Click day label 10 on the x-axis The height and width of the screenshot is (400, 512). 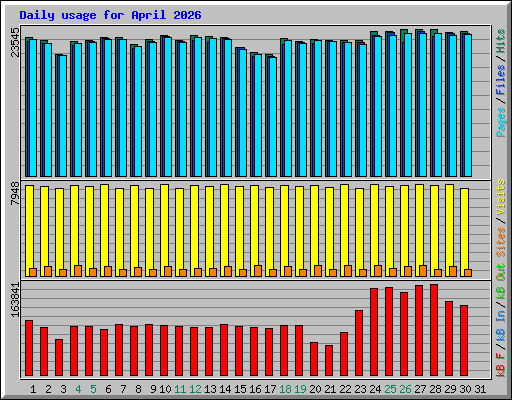165,389
